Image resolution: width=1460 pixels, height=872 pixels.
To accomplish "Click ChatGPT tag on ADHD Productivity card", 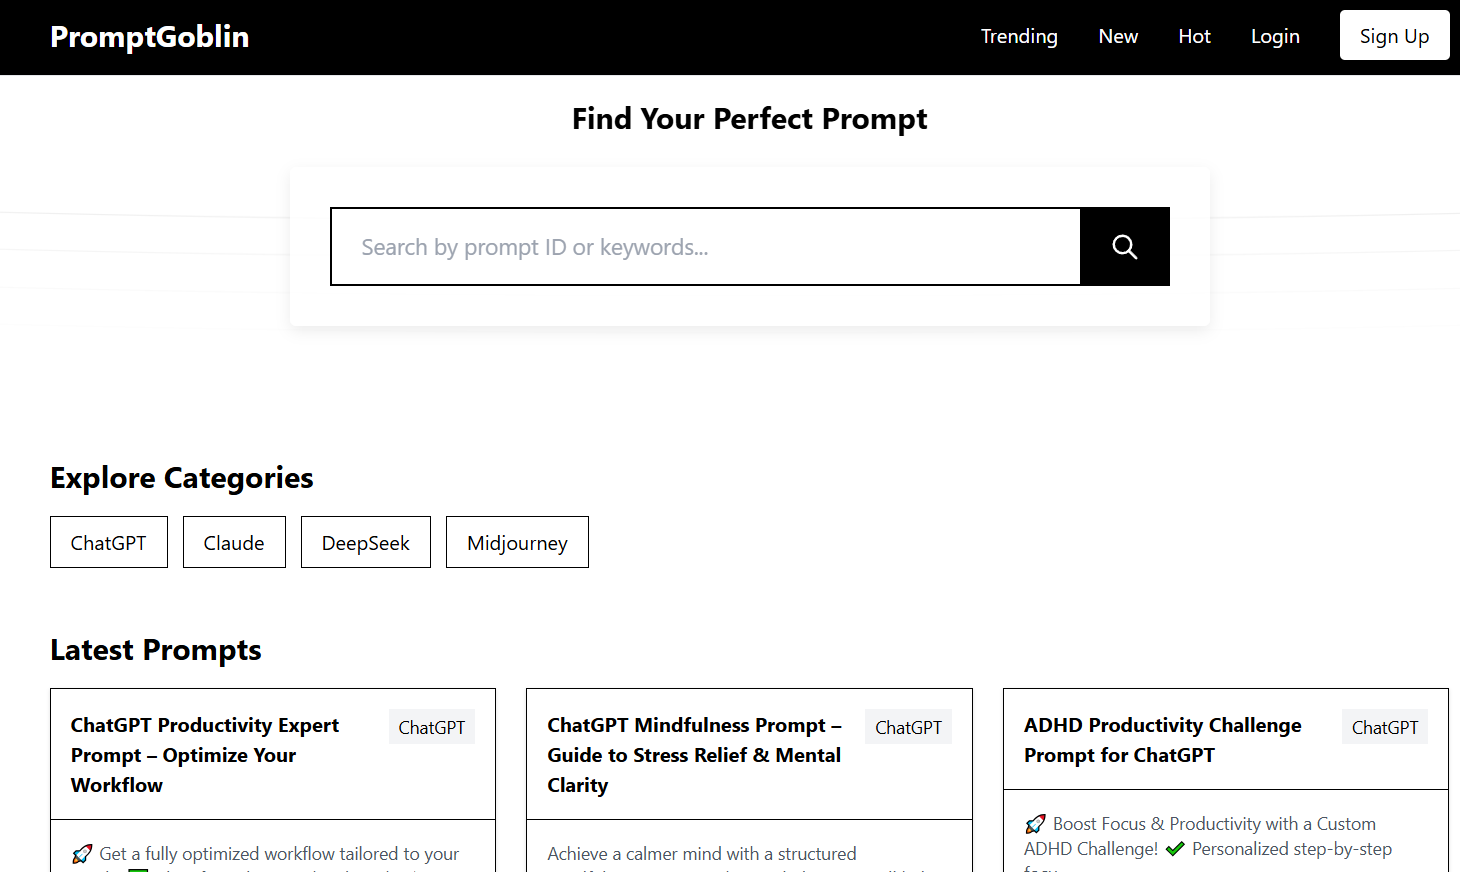I will coord(1385,728).
